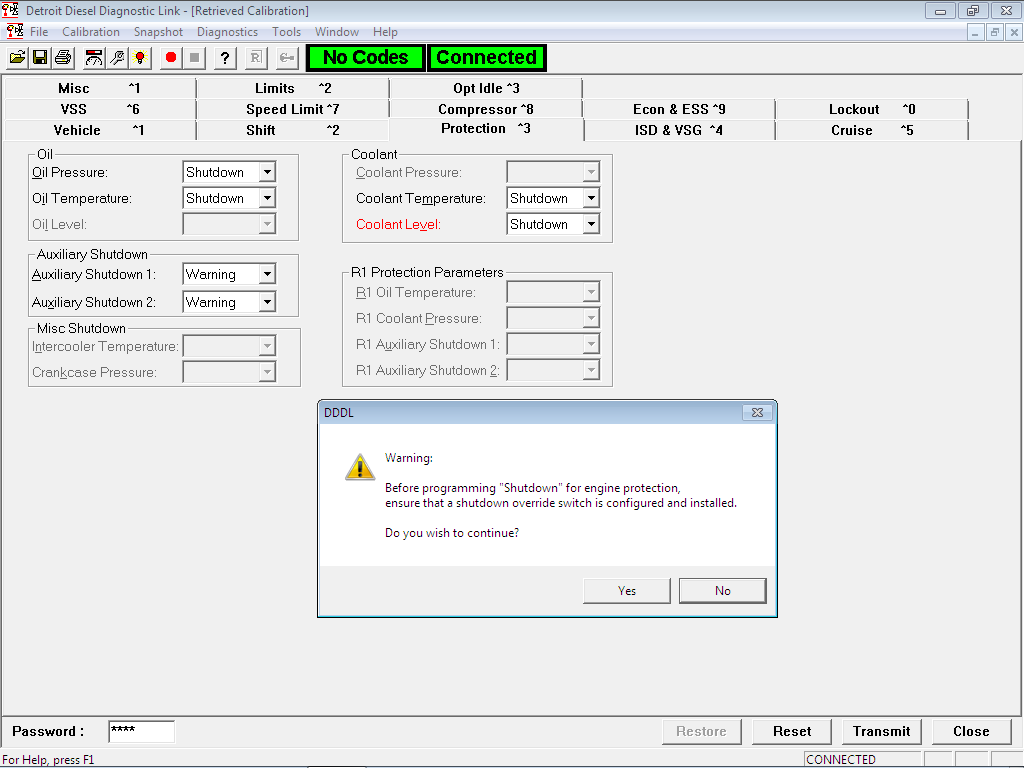This screenshot has width=1024, height=768.
Task: Click the grayed key arrow toolbar icon
Action: pos(287,58)
